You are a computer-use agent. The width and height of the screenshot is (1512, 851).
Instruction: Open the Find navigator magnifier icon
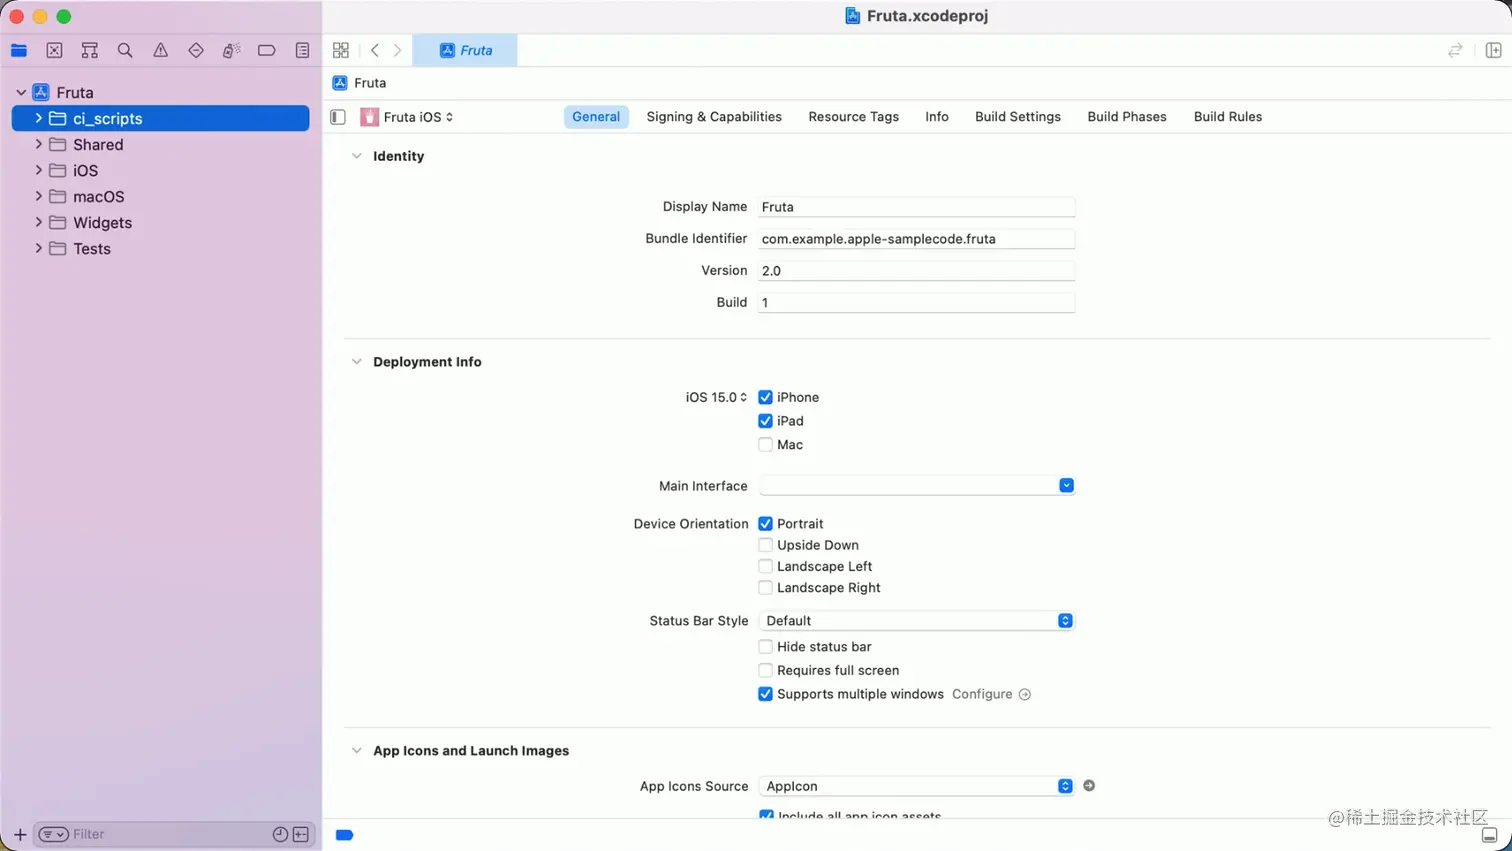(125, 50)
